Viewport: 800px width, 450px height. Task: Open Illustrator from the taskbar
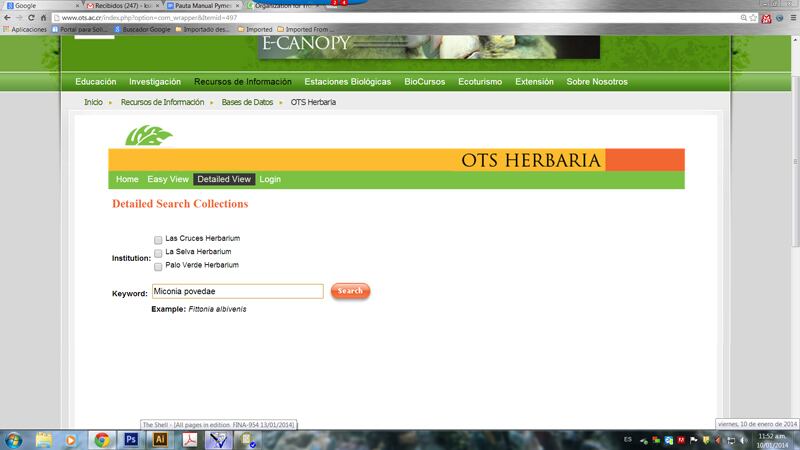[x=159, y=439]
